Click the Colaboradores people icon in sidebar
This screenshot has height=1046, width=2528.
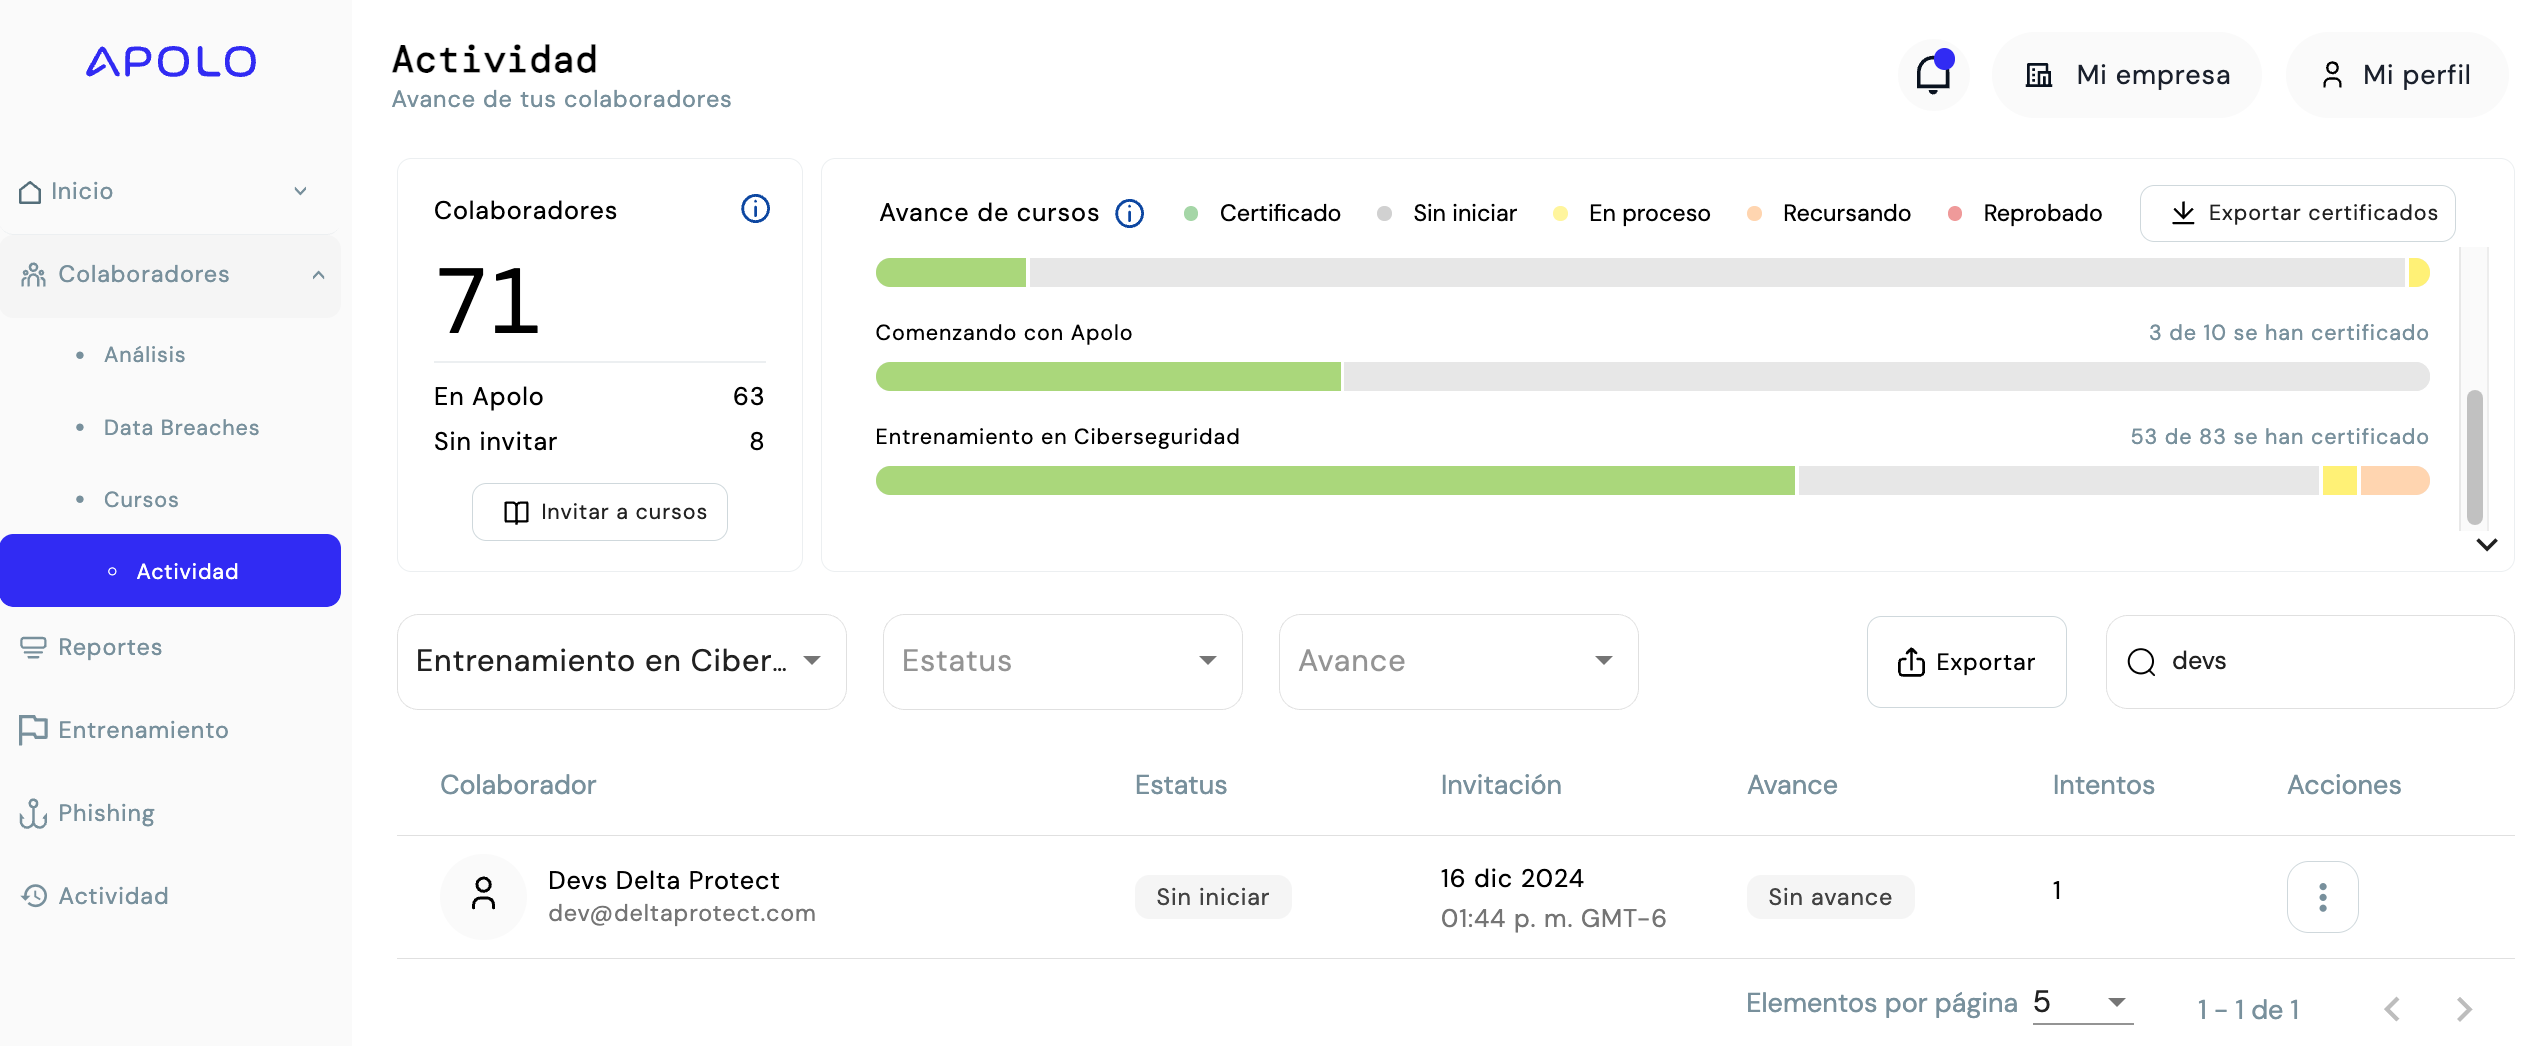point(34,274)
